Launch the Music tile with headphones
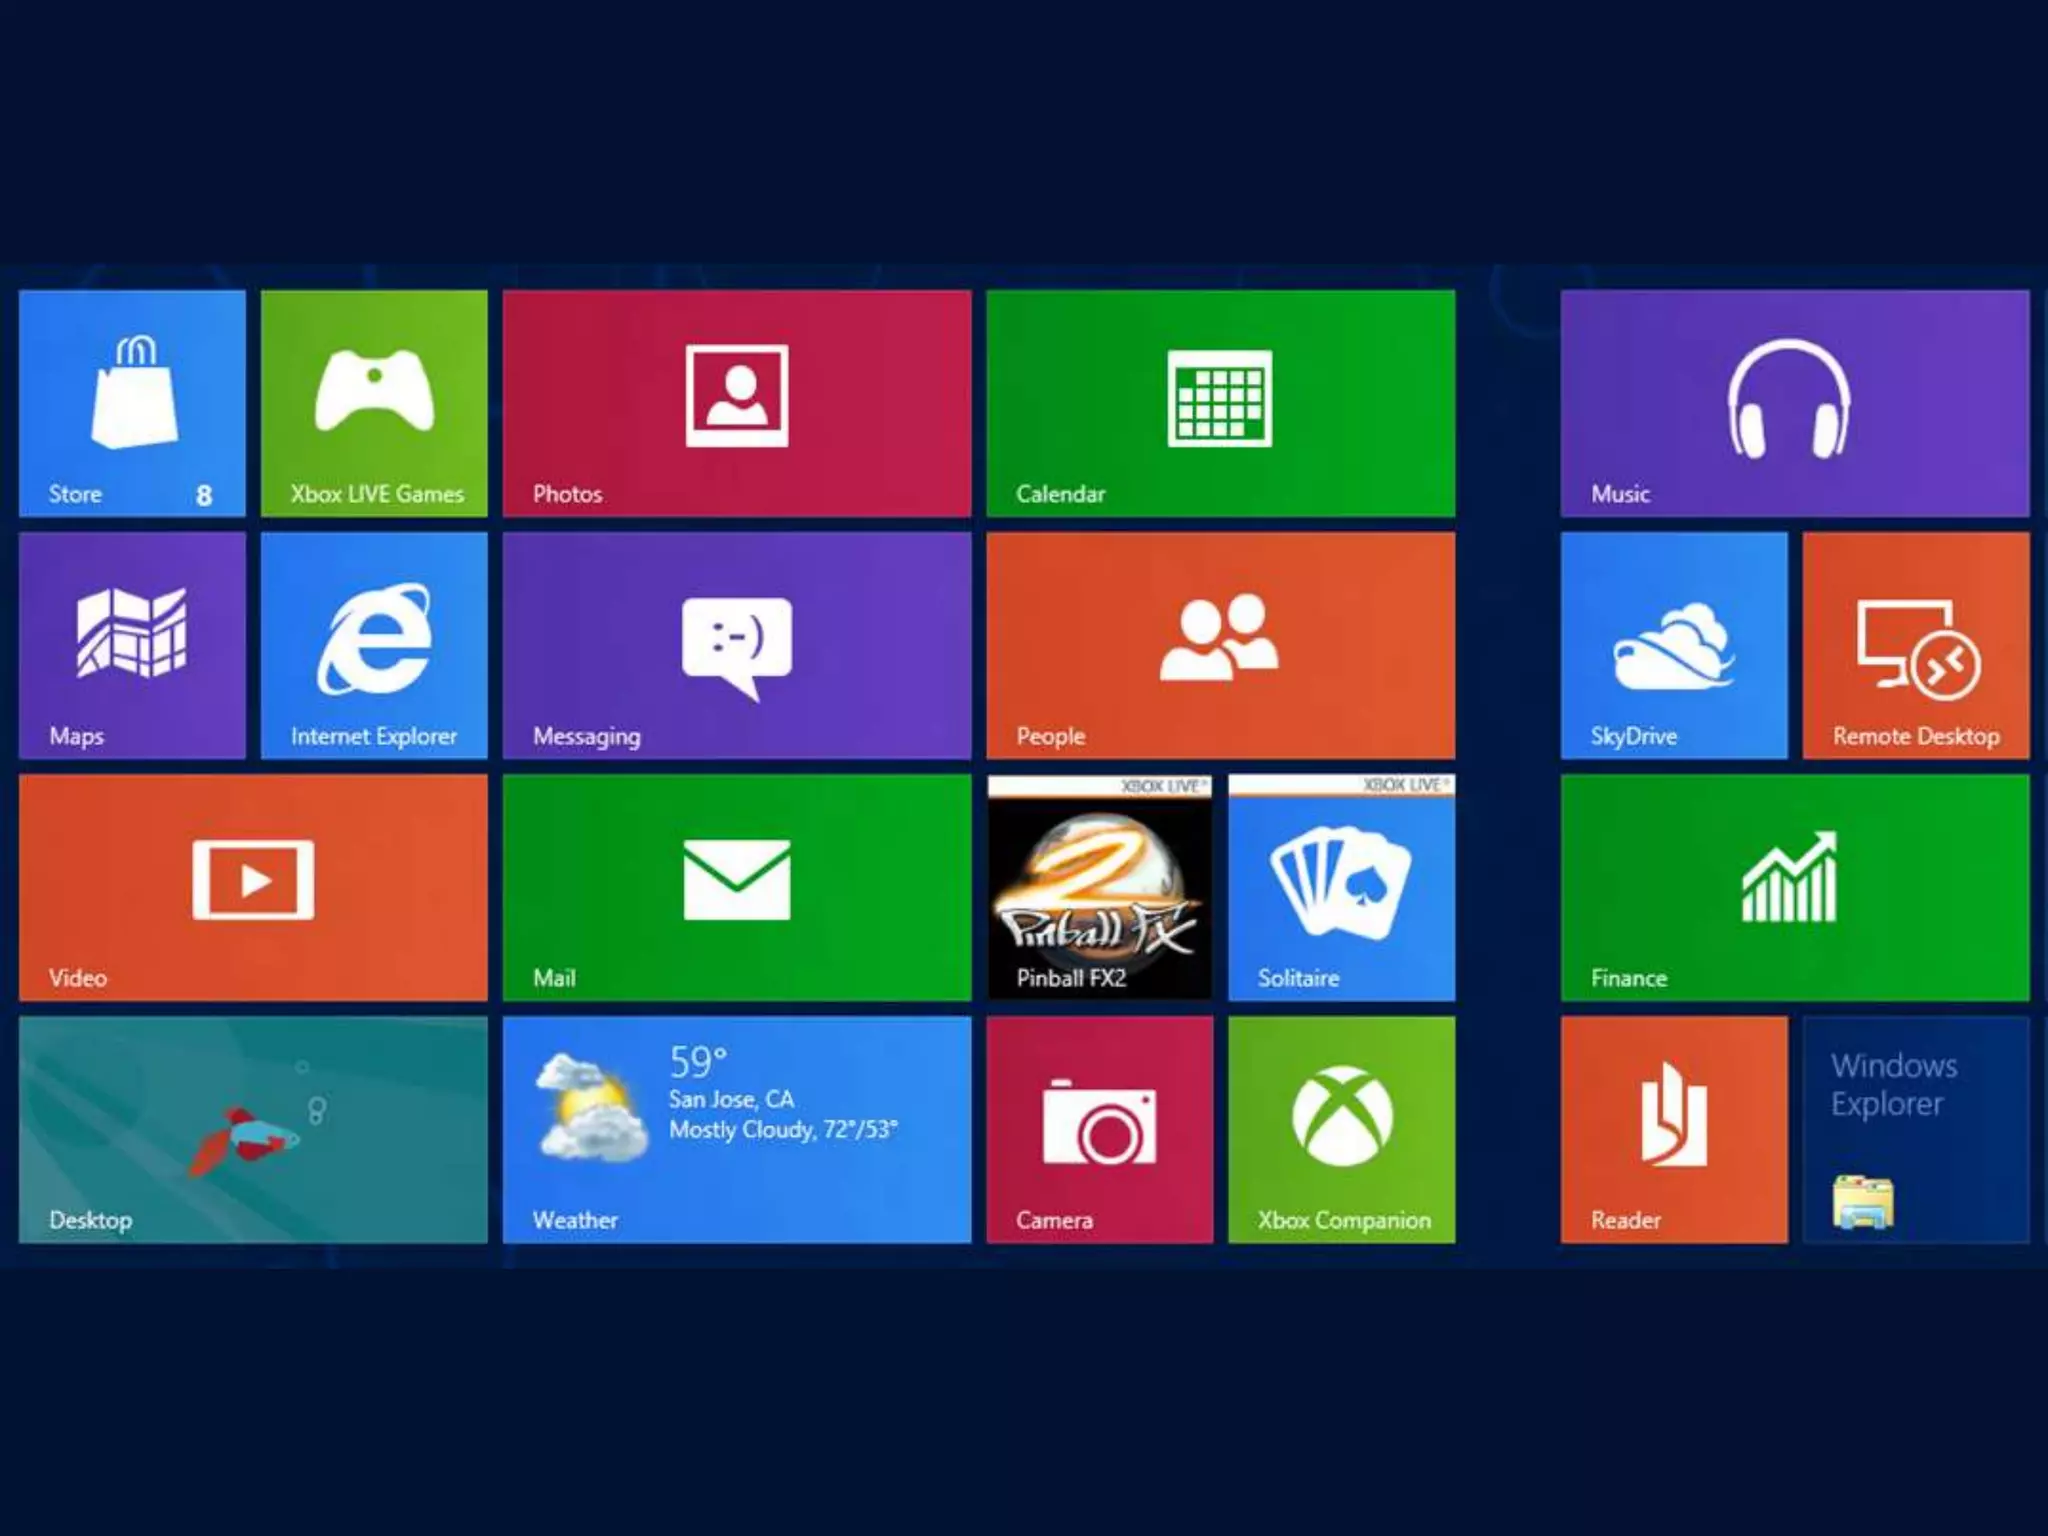Image resolution: width=2048 pixels, height=1536 pixels. pos(1795,403)
